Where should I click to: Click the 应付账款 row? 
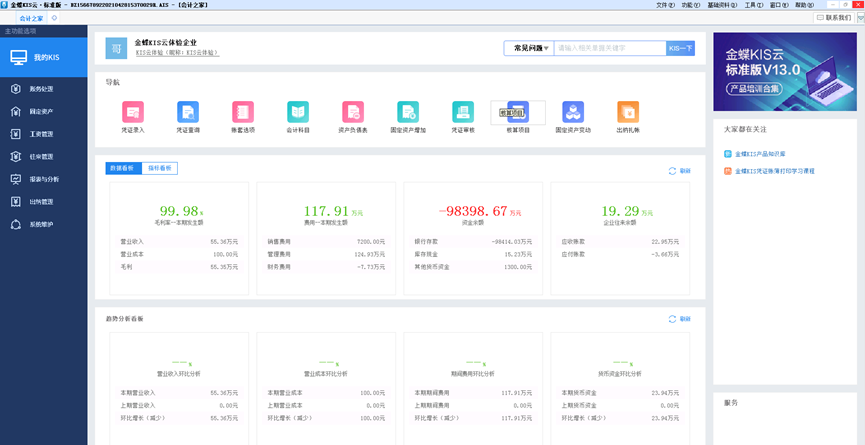pyautogui.click(x=620, y=254)
